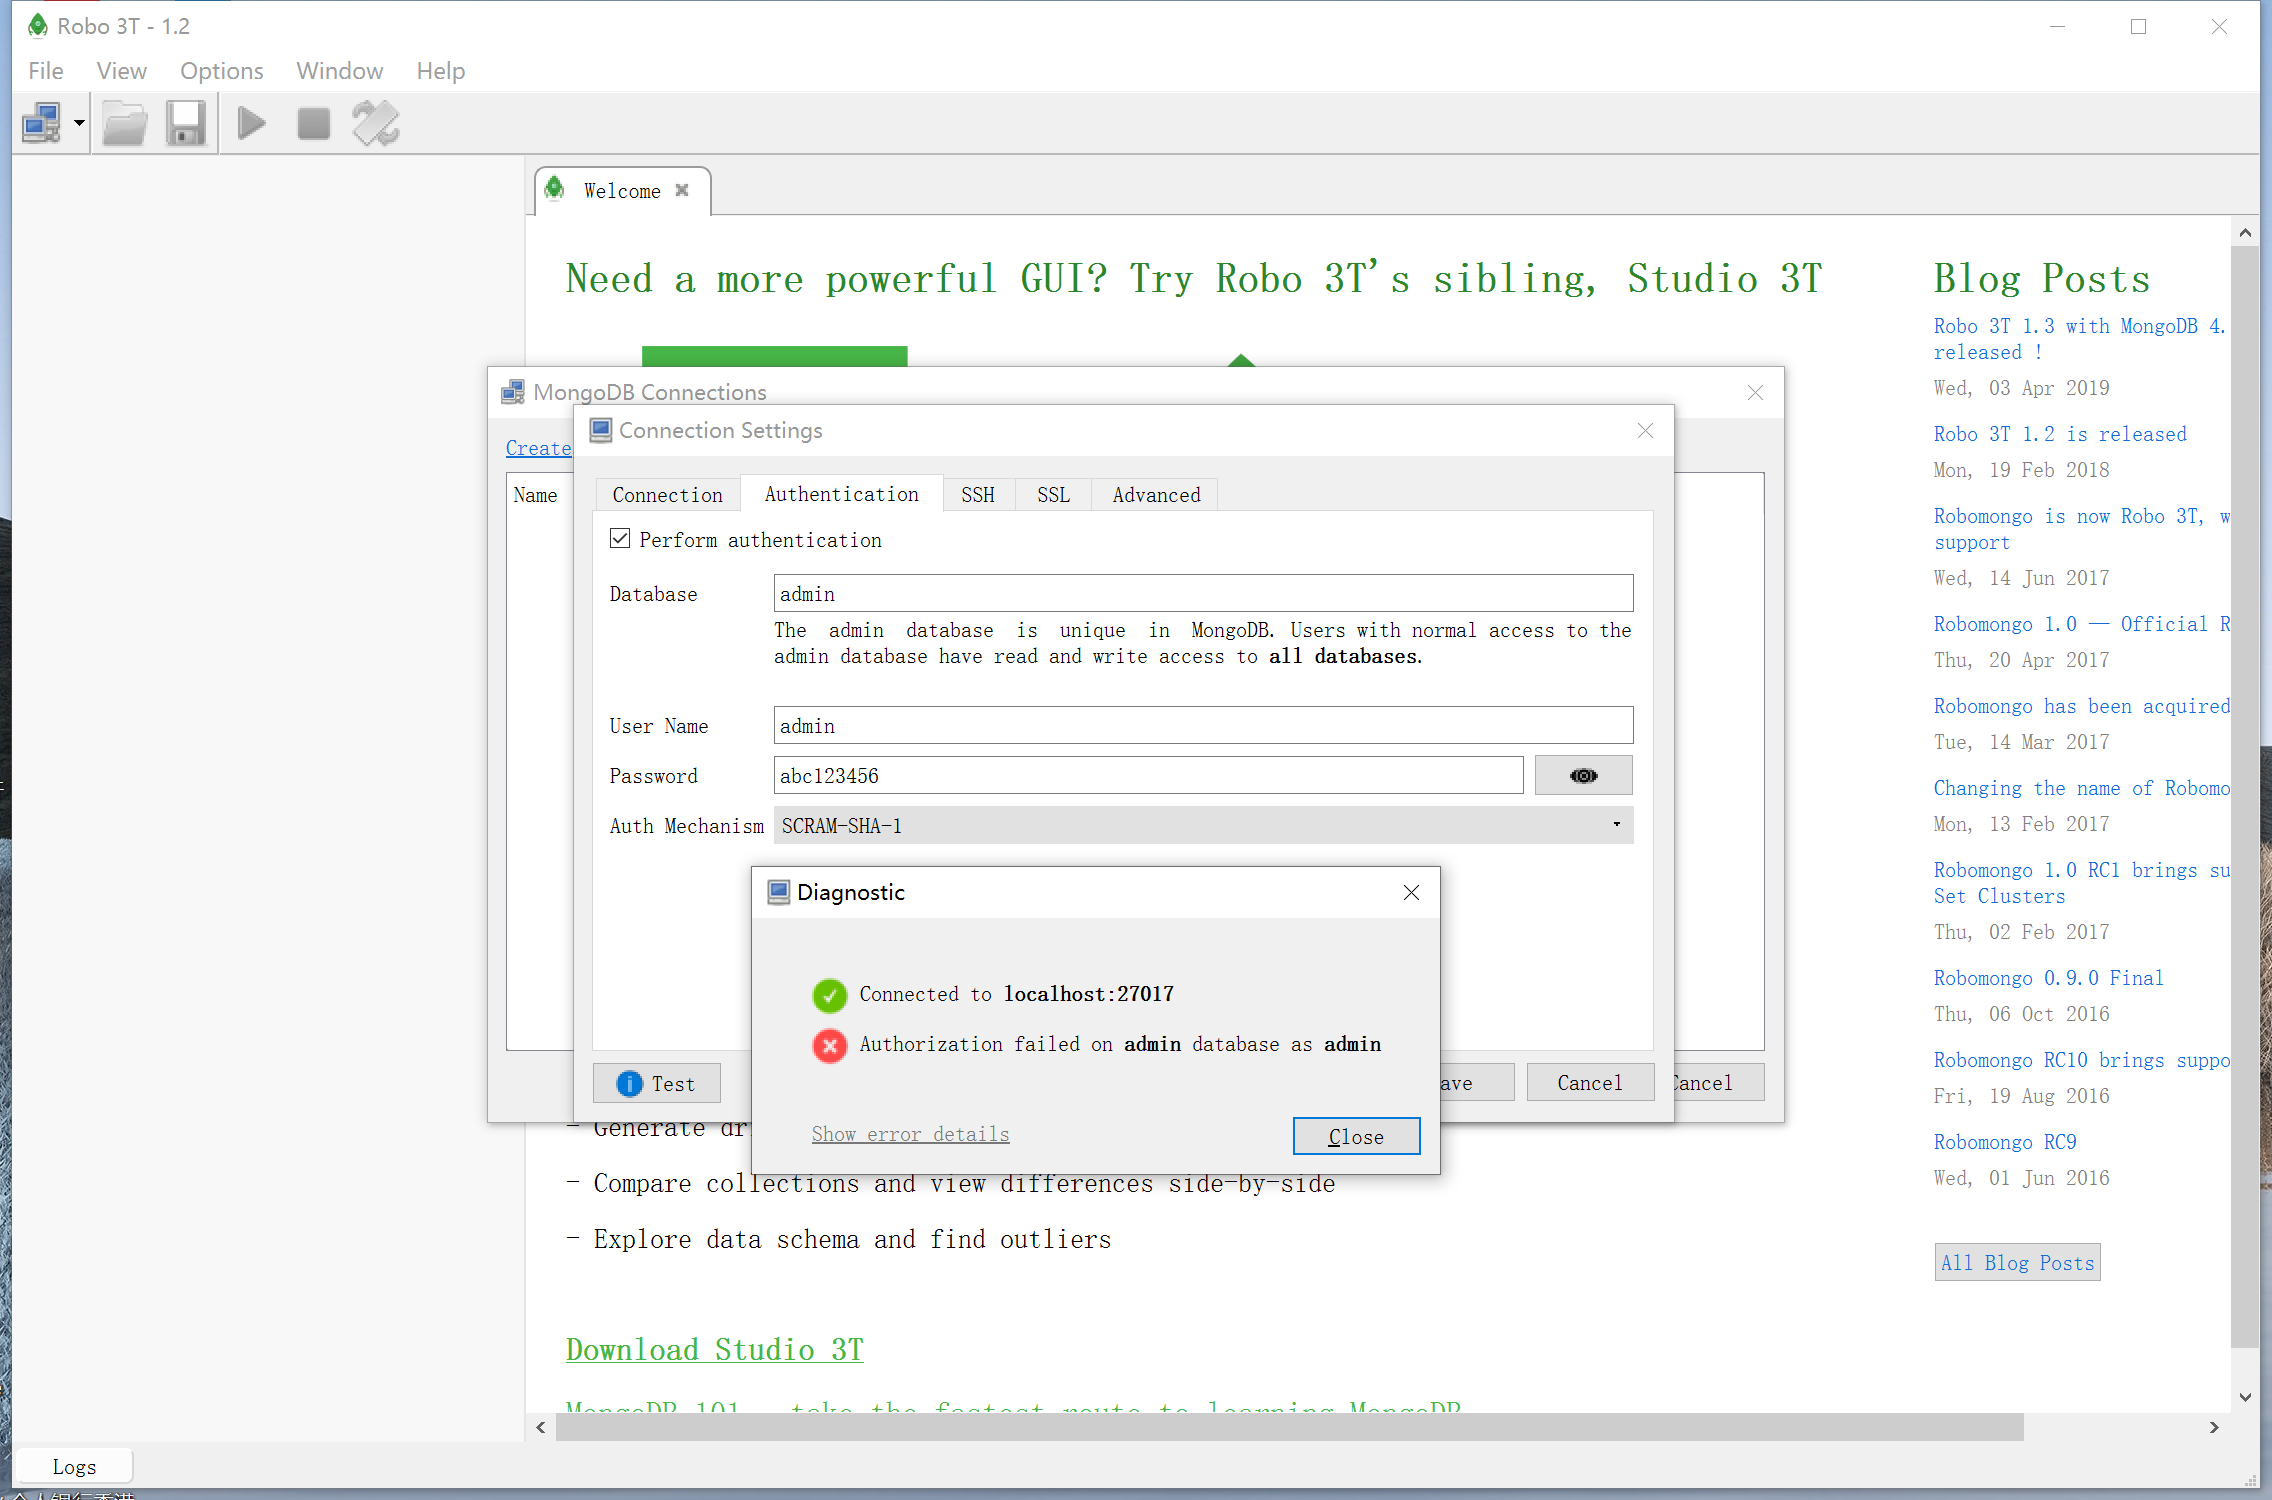Switch to the SSH tab
This screenshot has width=2272, height=1500.
coord(977,495)
